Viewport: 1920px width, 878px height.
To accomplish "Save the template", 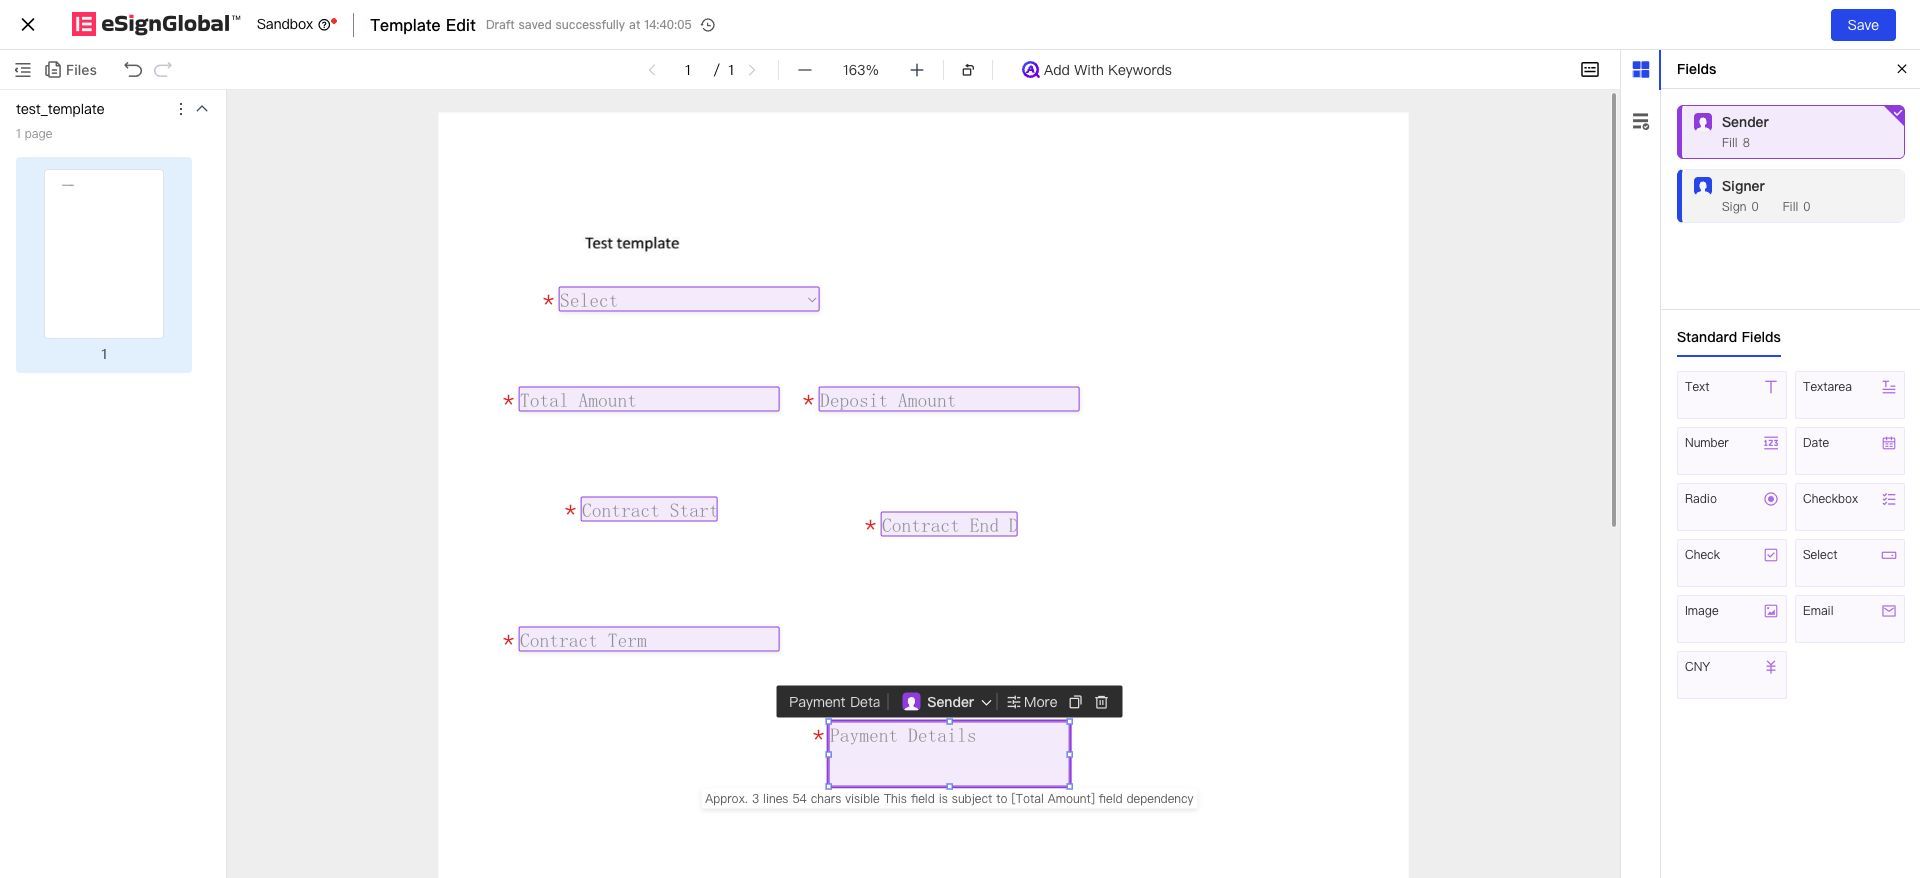I will (1863, 25).
